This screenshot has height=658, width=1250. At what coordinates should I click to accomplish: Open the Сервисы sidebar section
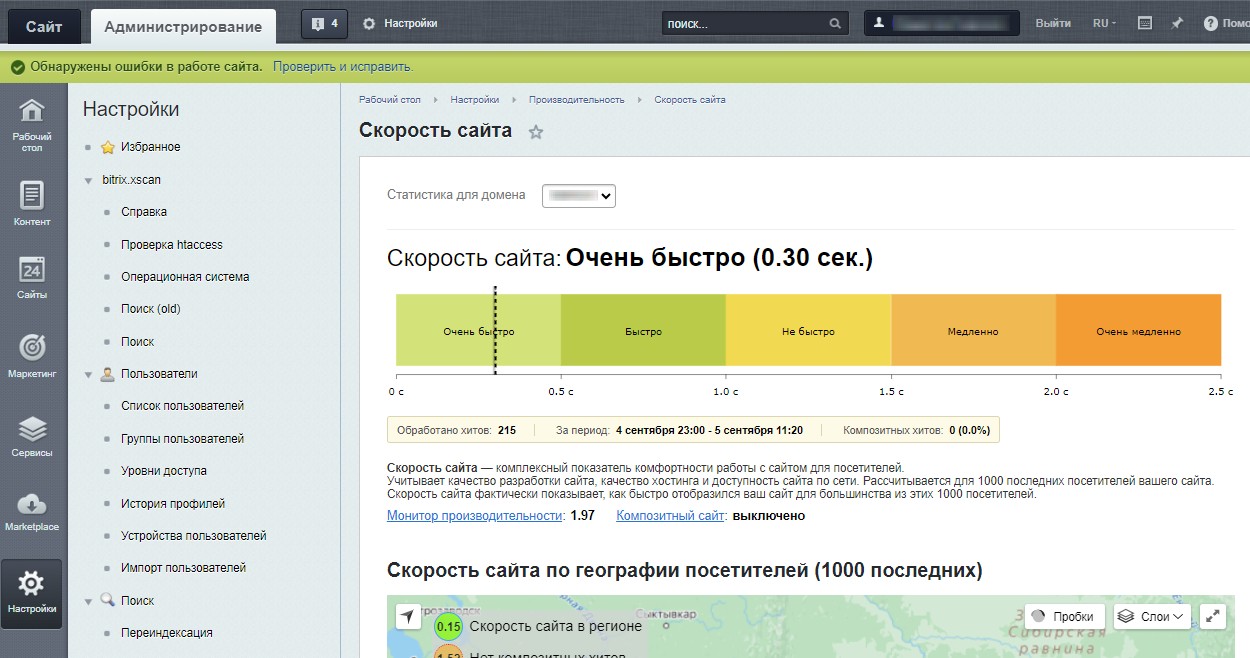pos(32,435)
